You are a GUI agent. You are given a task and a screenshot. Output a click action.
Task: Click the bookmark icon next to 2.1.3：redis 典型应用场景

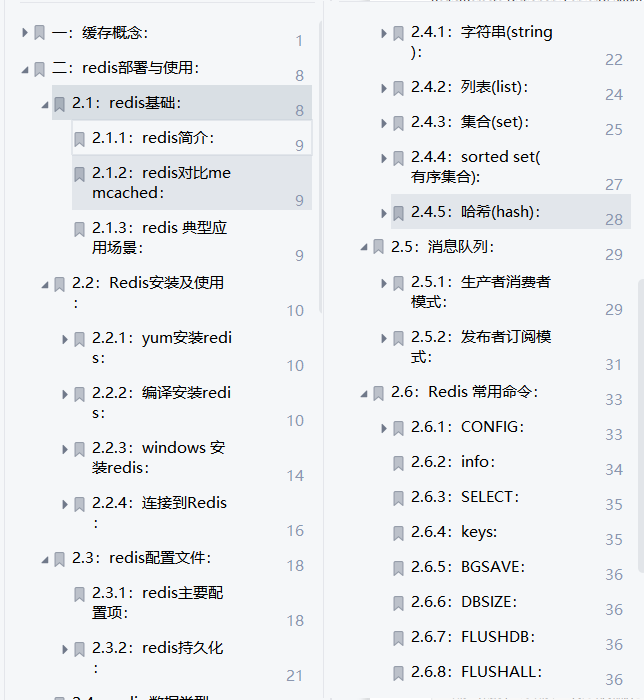(80, 229)
